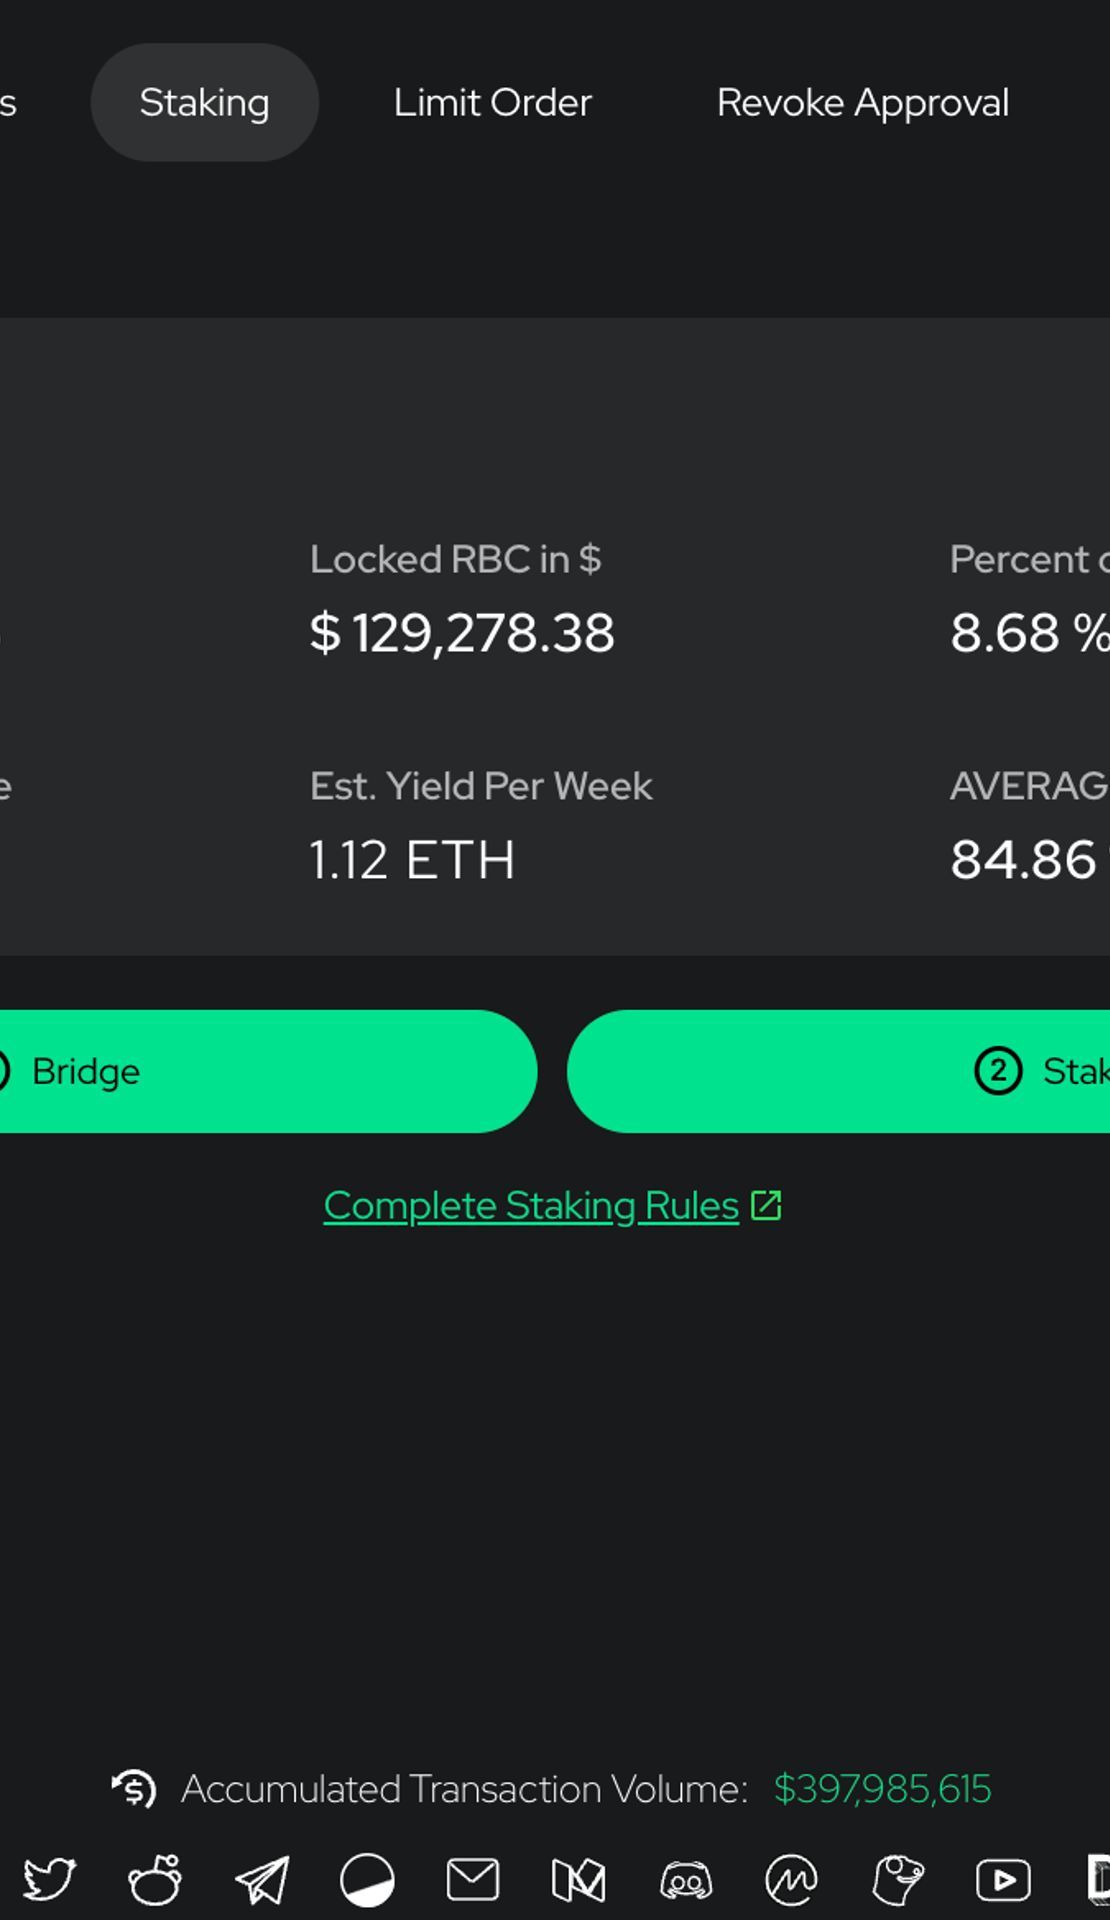Go to the Revoke Approval tab
Viewport: 1110px width, 1920px height.
[863, 103]
